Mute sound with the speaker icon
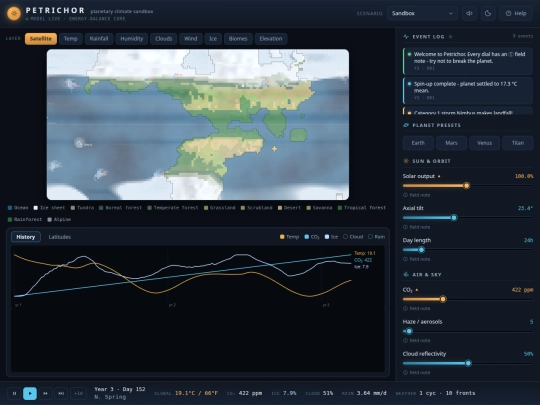Image resolution: width=540 pixels, height=405 pixels. point(469,13)
